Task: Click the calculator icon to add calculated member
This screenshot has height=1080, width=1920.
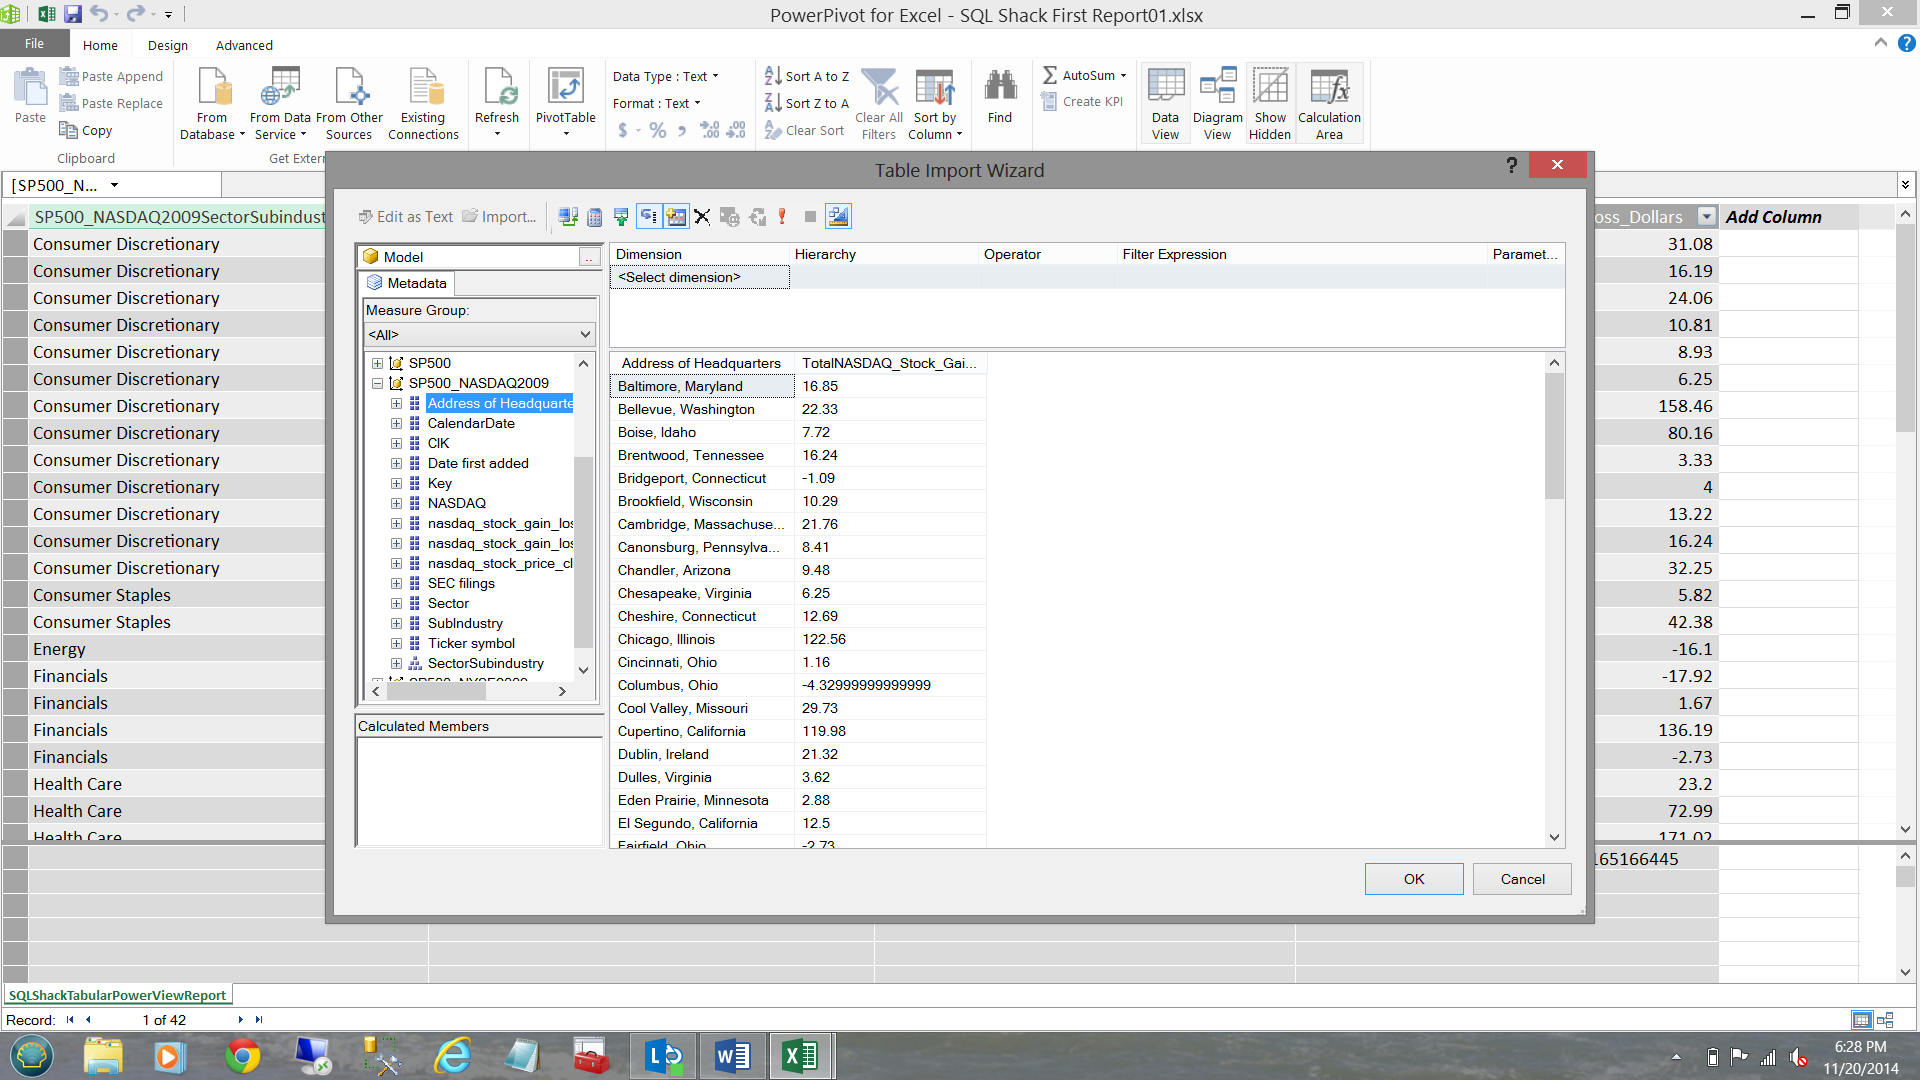Action: (594, 217)
